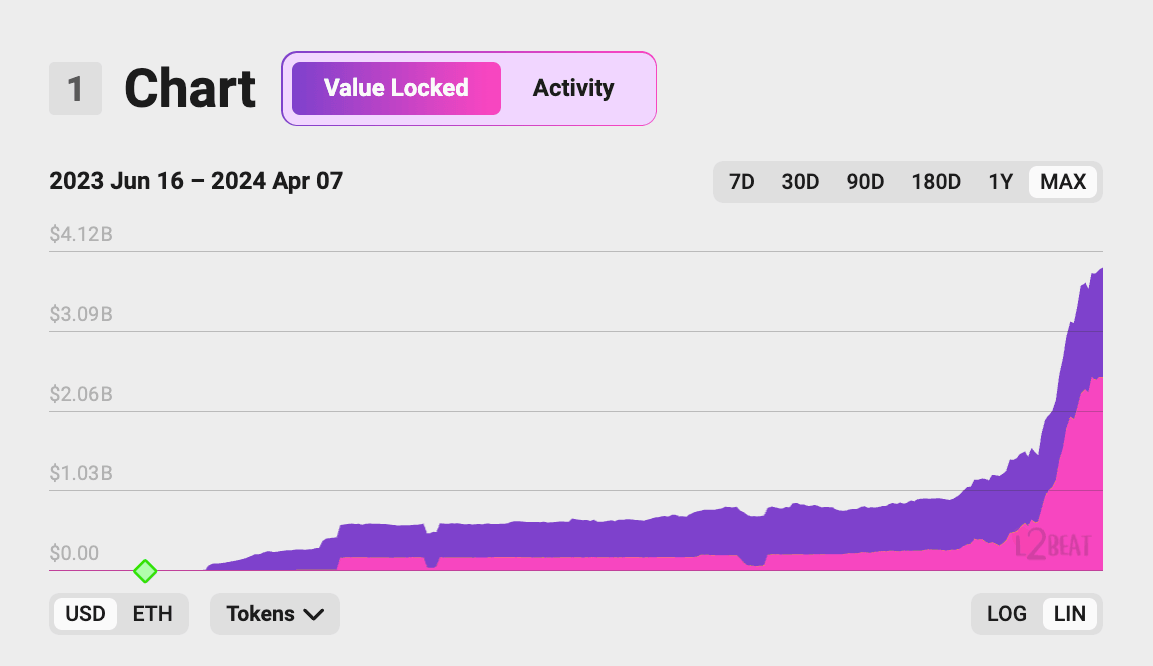Screen dimensions: 1153x666
Task: Select the 180D time range
Action: coord(936,182)
